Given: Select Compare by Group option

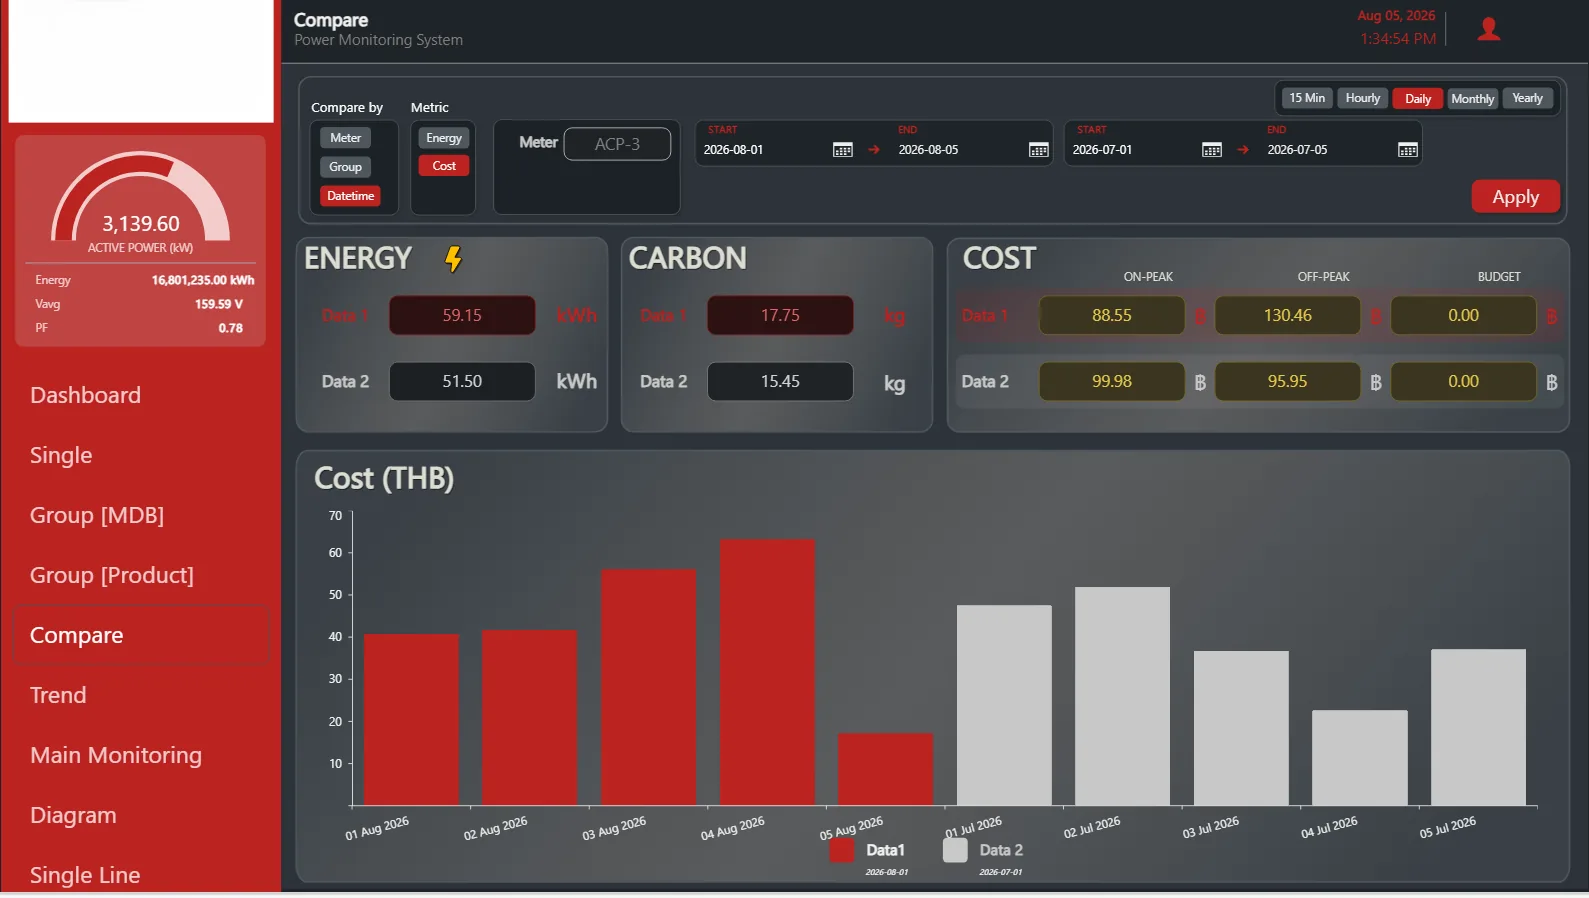Looking at the screenshot, I should [x=345, y=167].
